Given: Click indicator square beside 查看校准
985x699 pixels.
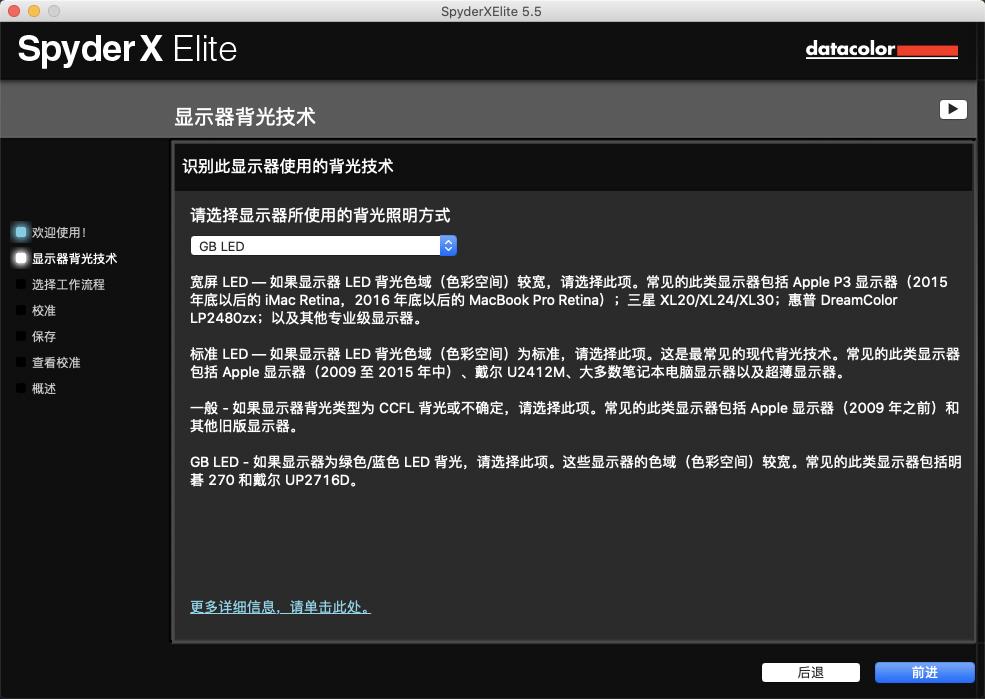Looking at the screenshot, I should click(x=21, y=362).
